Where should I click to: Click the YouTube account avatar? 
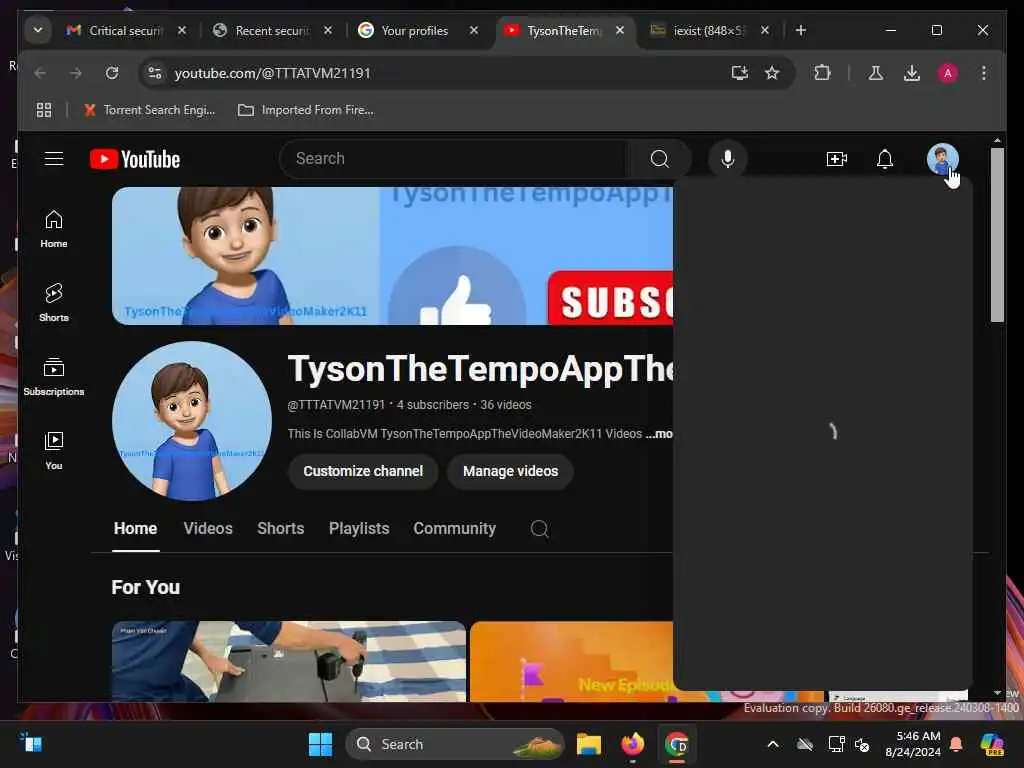[942, 159]
